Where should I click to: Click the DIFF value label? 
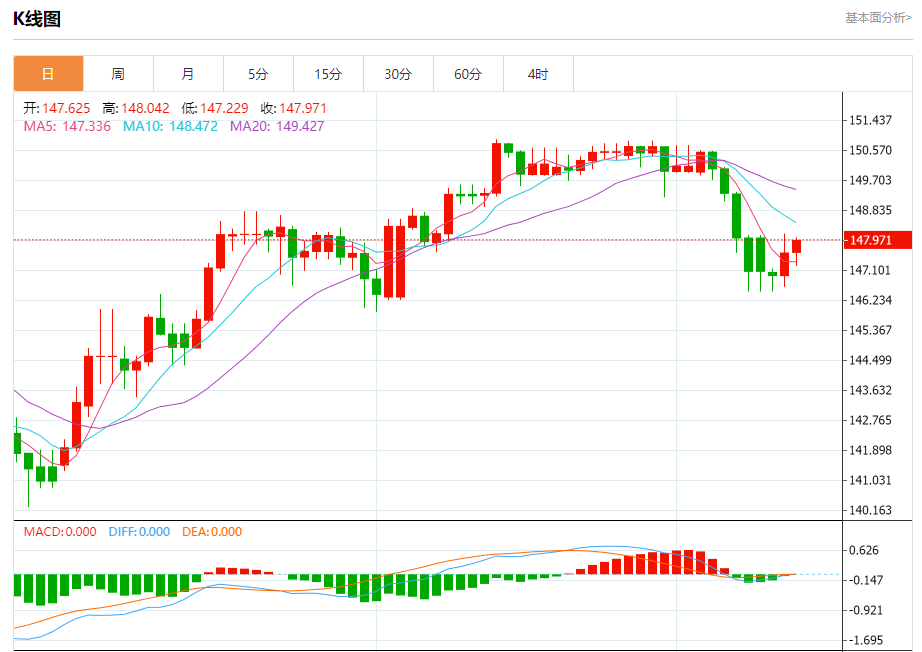click(137, 532)
